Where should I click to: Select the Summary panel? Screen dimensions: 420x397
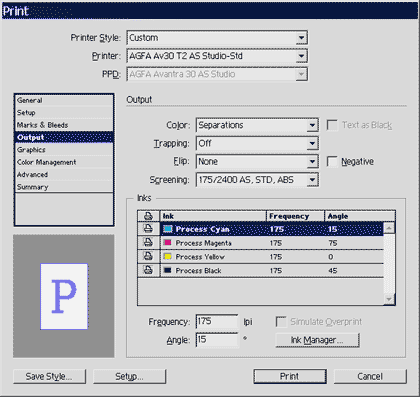tap(64, 187)
